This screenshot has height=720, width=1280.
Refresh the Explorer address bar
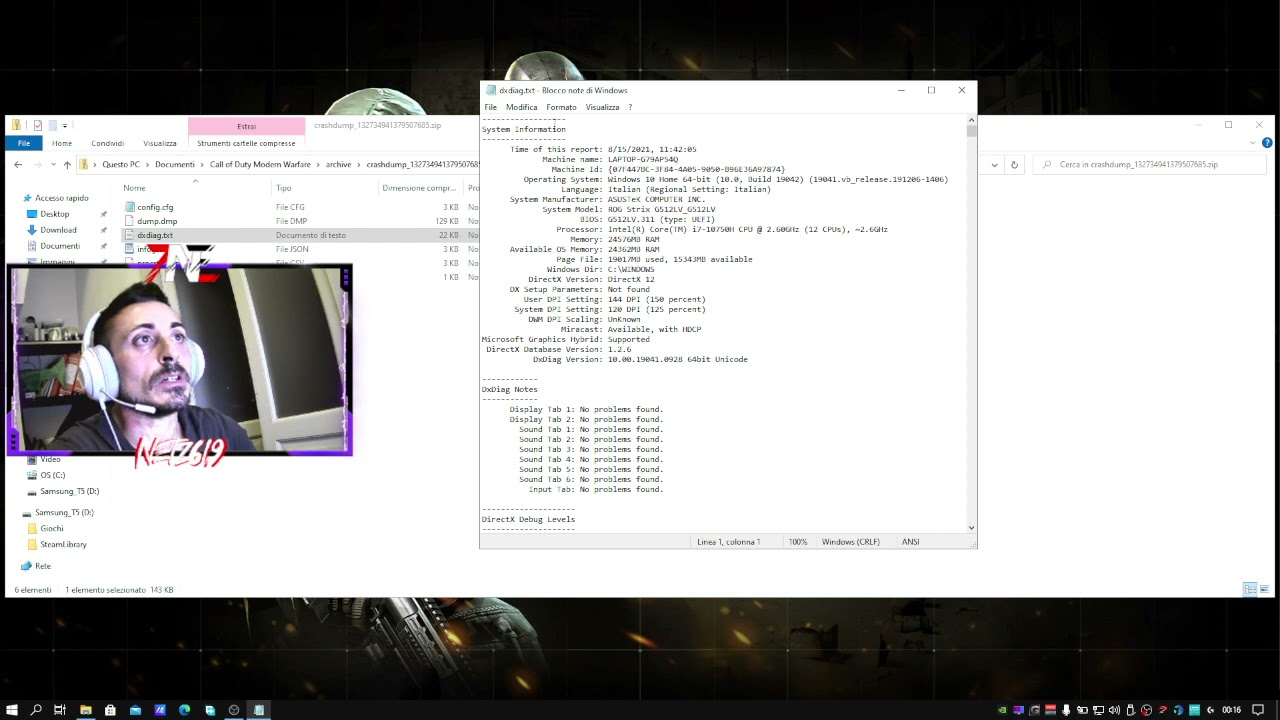1014,165
